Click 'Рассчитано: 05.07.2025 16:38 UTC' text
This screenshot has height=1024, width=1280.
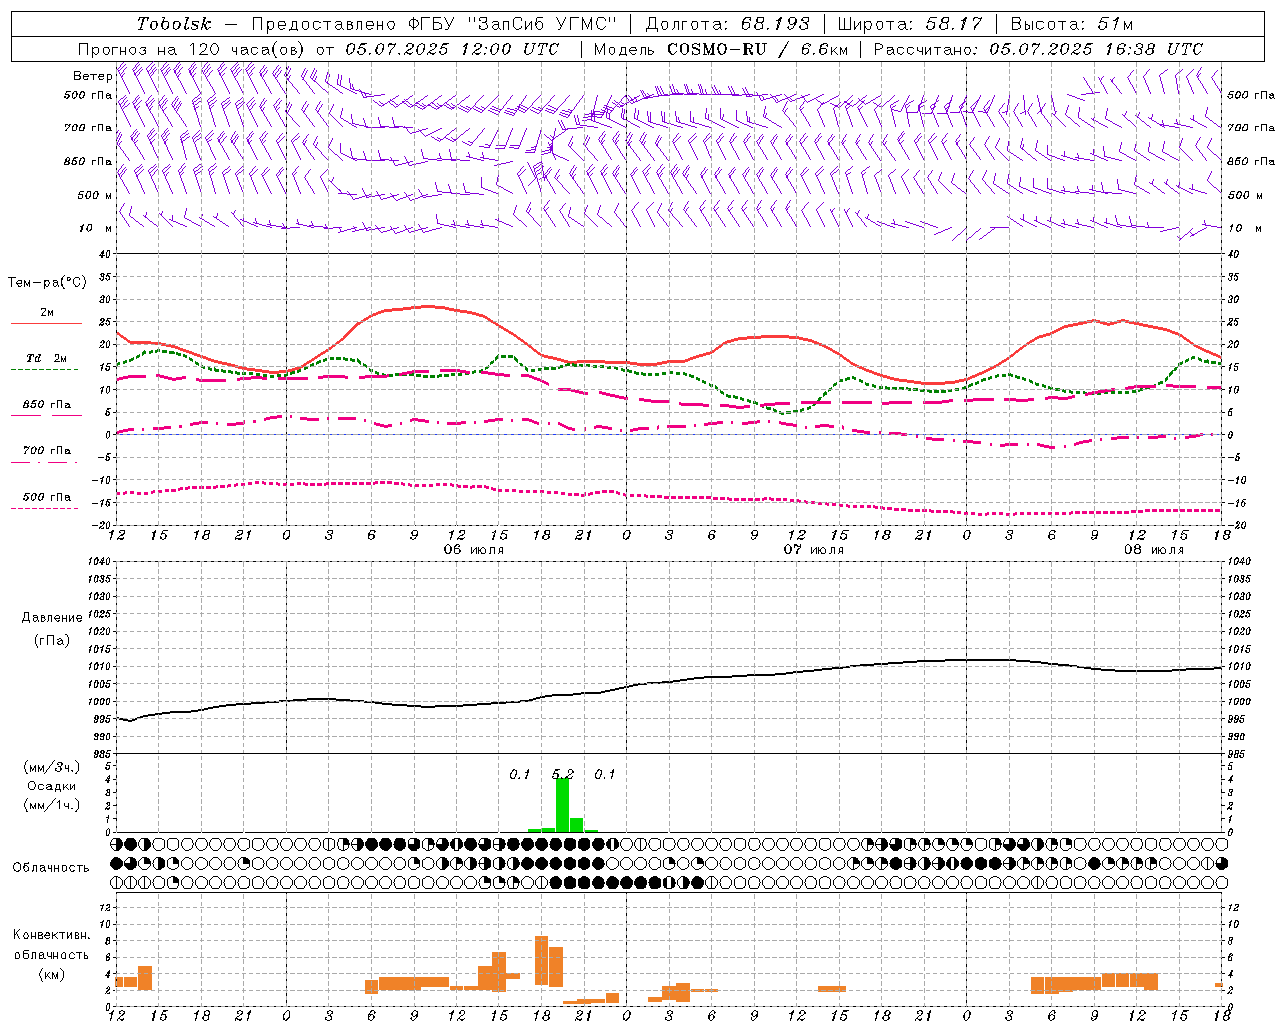tap(1038, 49)
